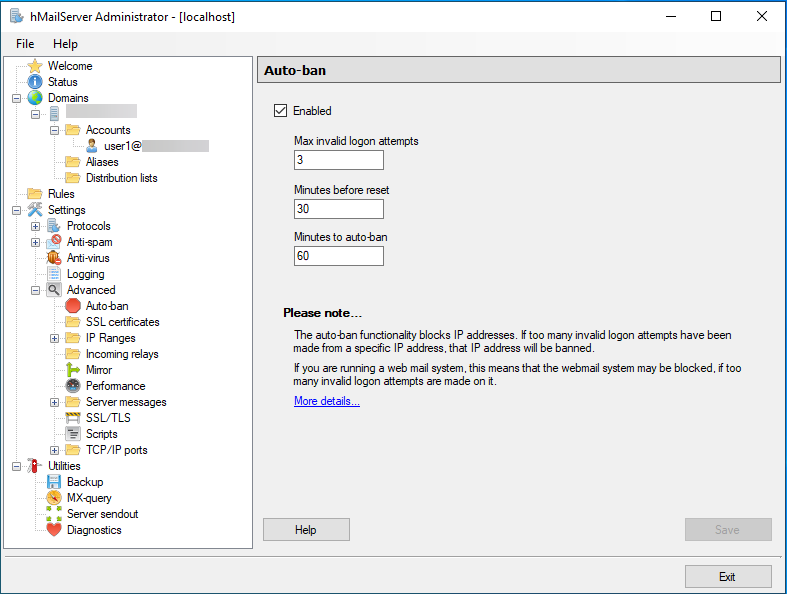Open the Help menu
The height and width of the screenshot is (594, 787).
65,44
